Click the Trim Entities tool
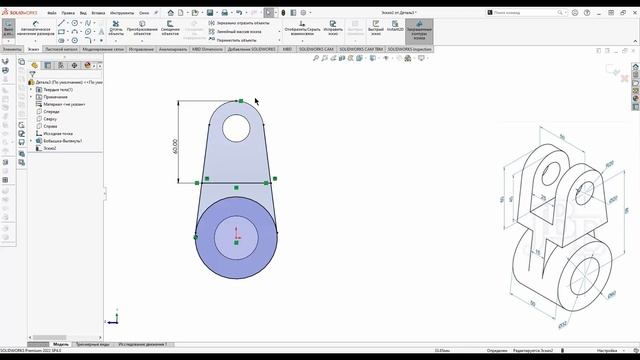 (x=116, y=28)
